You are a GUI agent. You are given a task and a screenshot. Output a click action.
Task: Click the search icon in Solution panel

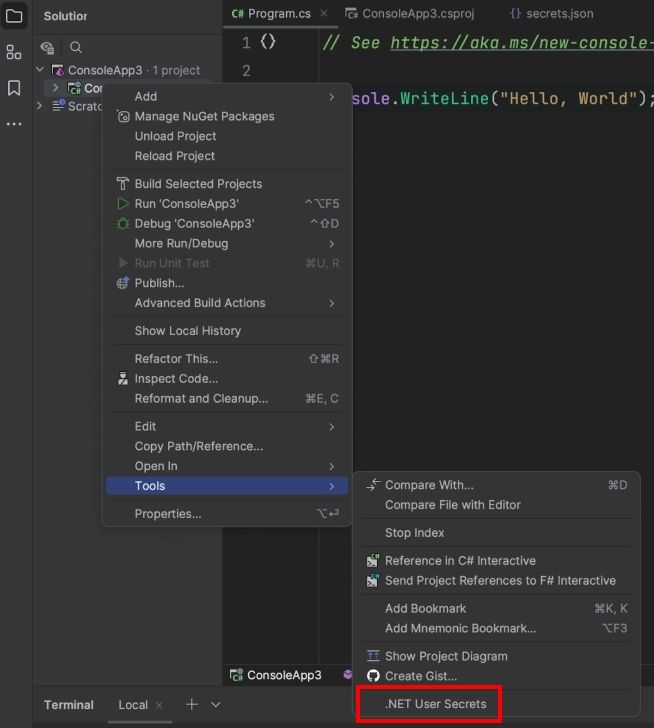pyautogui.click(x=76, y=47)
